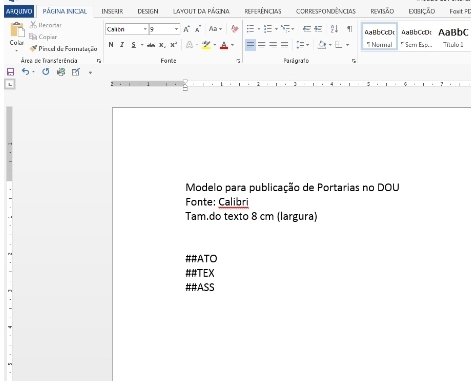Switch to LAYOUT DA PÁGINA tab
Viewport: 471px width, 381px height.
(201, 11)
